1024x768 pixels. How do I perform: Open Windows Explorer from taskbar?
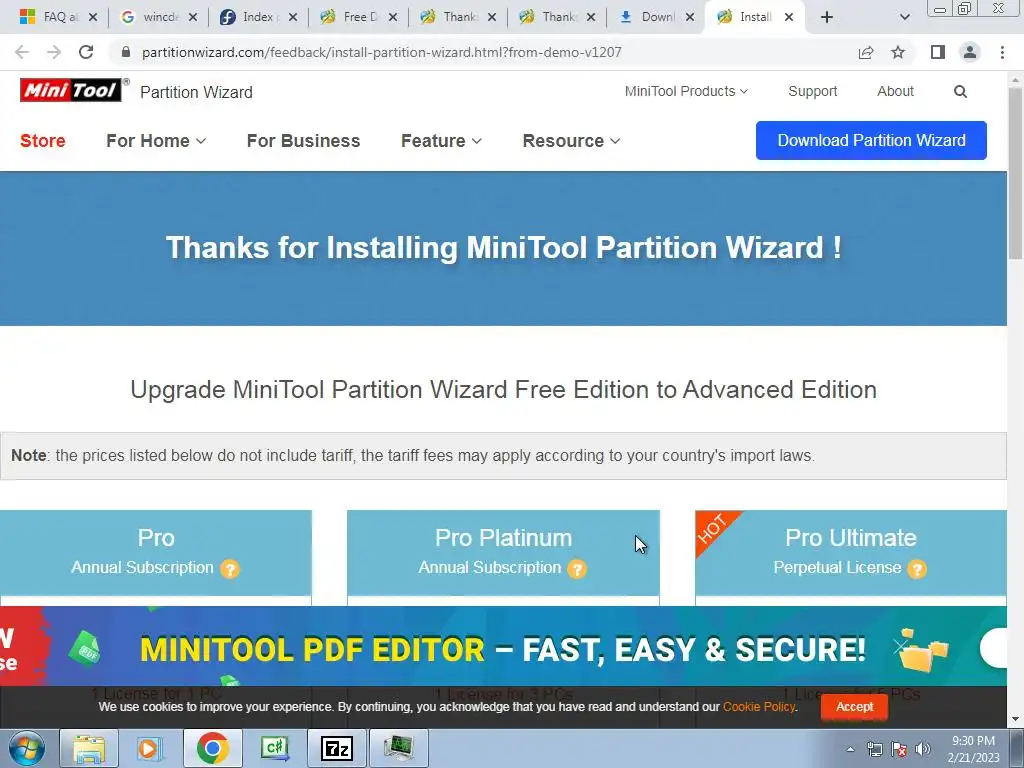(x=89, y=748)
